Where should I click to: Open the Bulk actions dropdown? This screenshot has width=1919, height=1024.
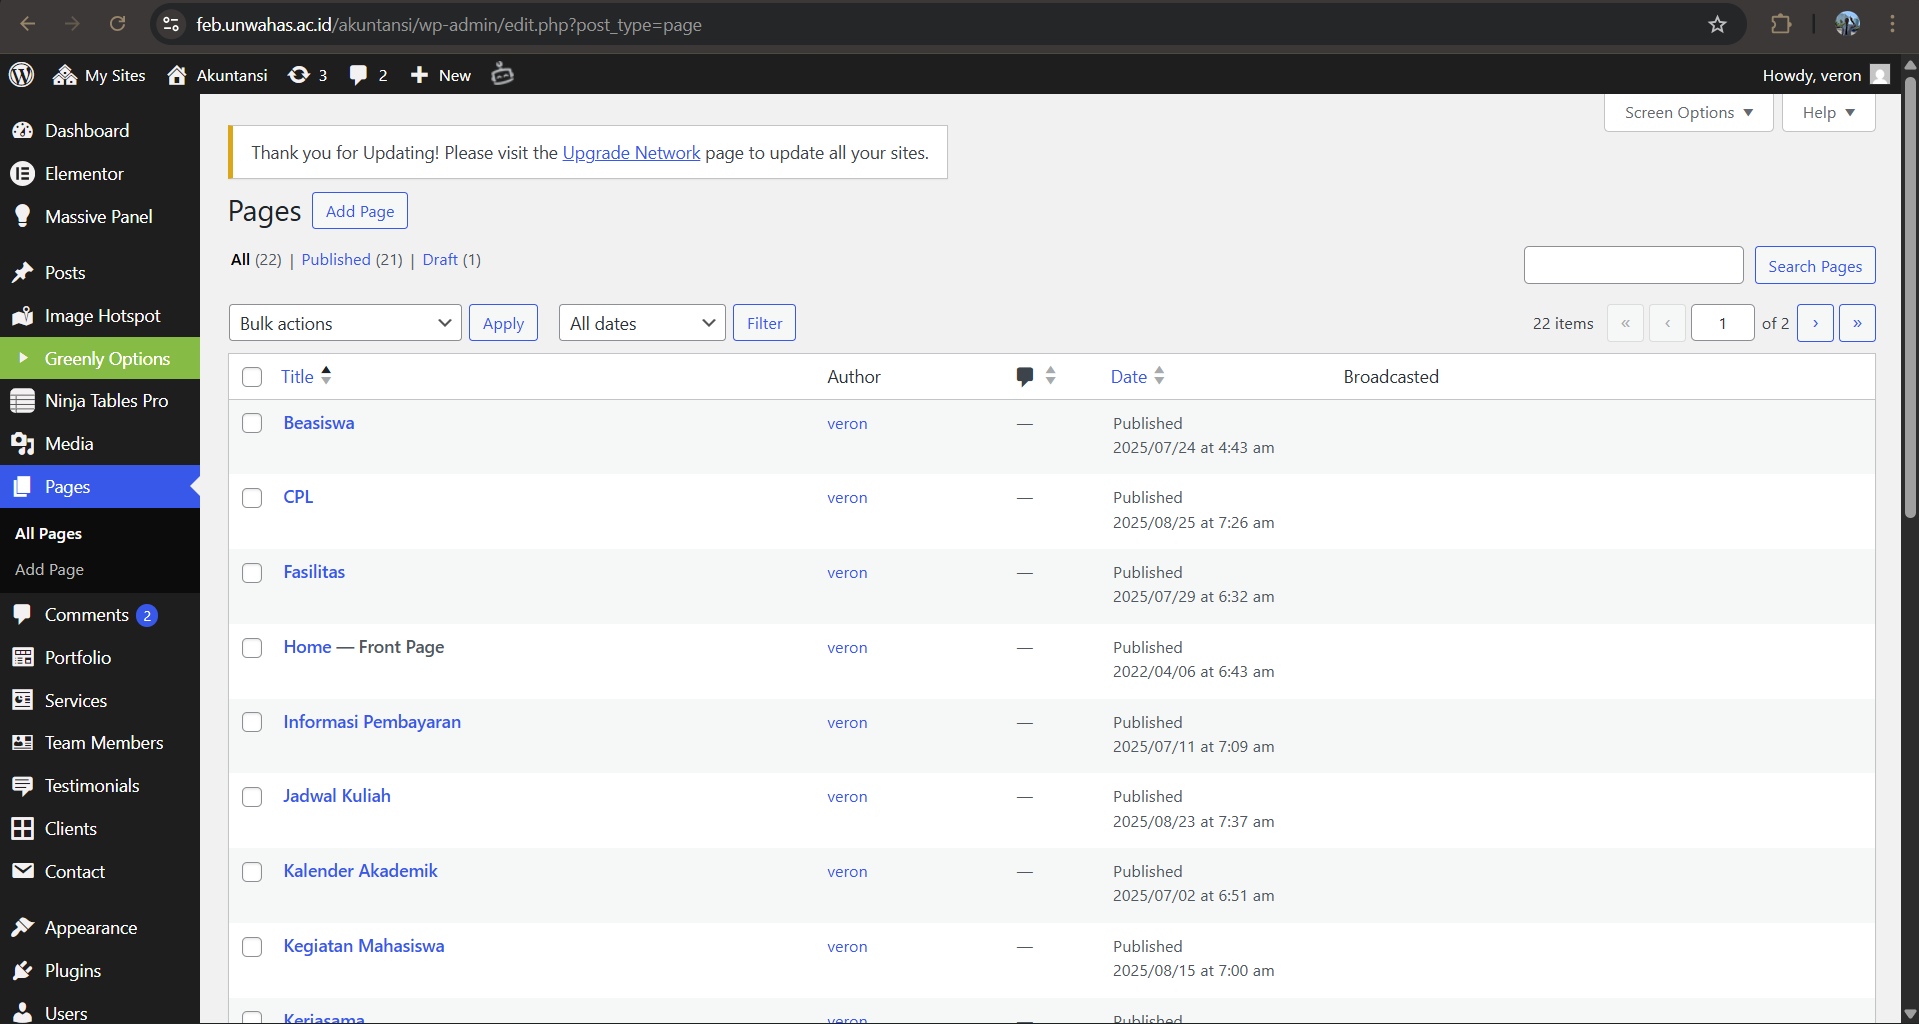tap(344, 322)
